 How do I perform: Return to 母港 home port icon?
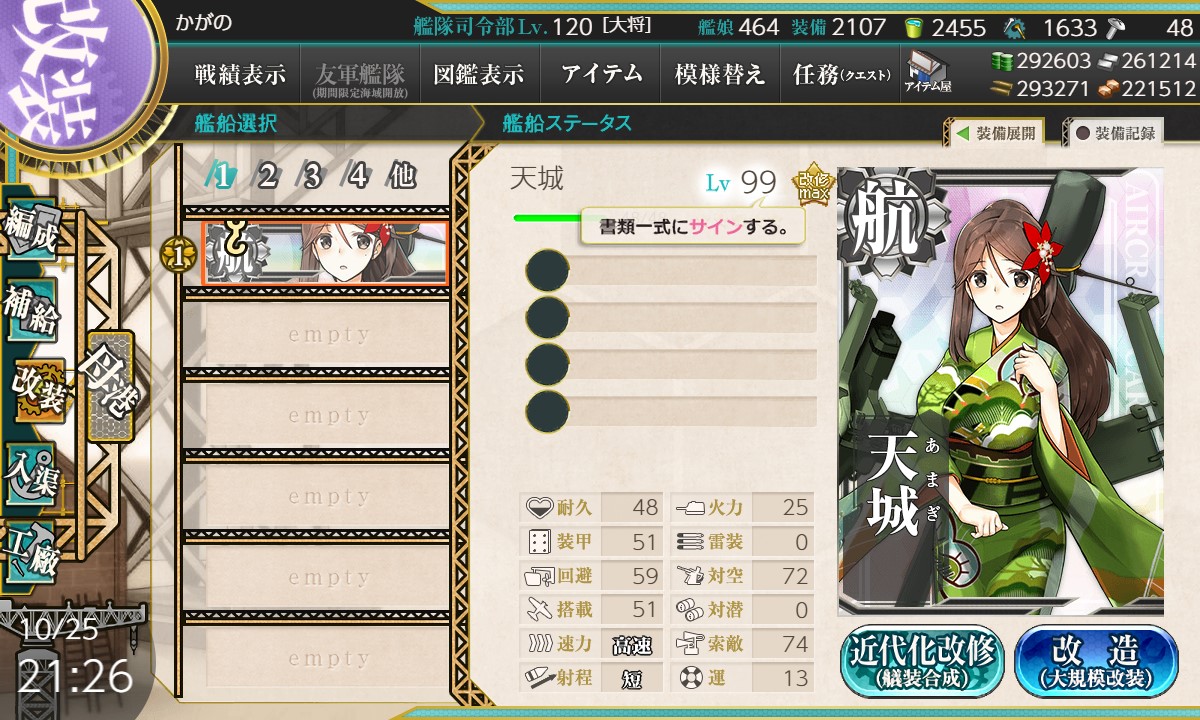[x=108, y=385]
